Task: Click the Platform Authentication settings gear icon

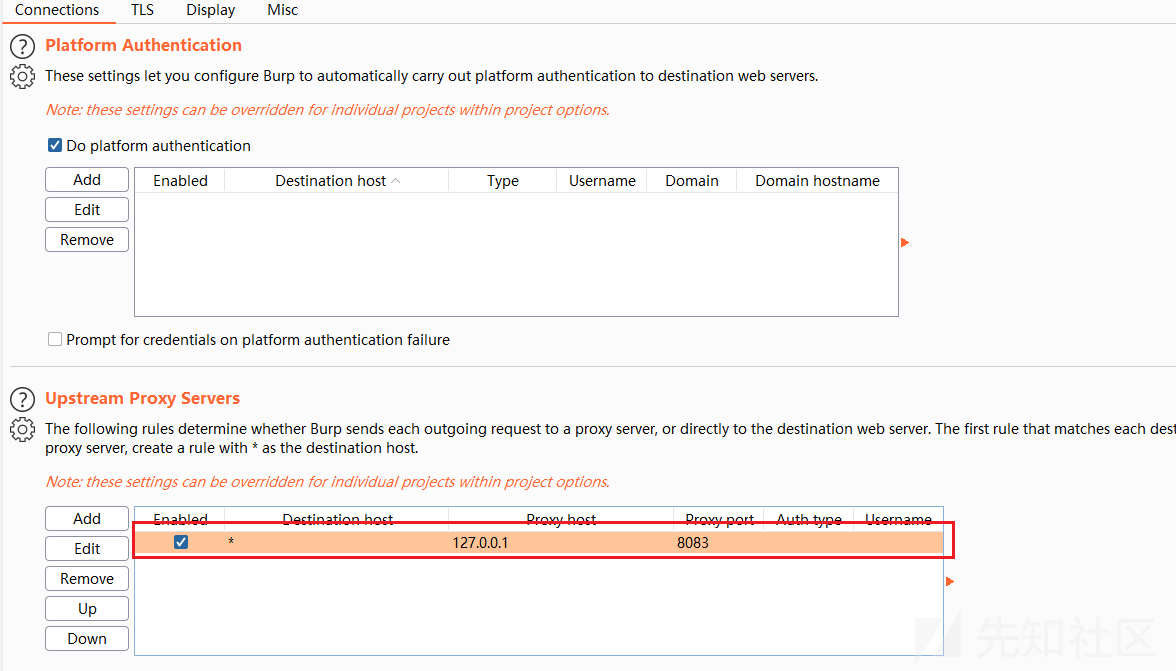Action: [x=22, y=76]
